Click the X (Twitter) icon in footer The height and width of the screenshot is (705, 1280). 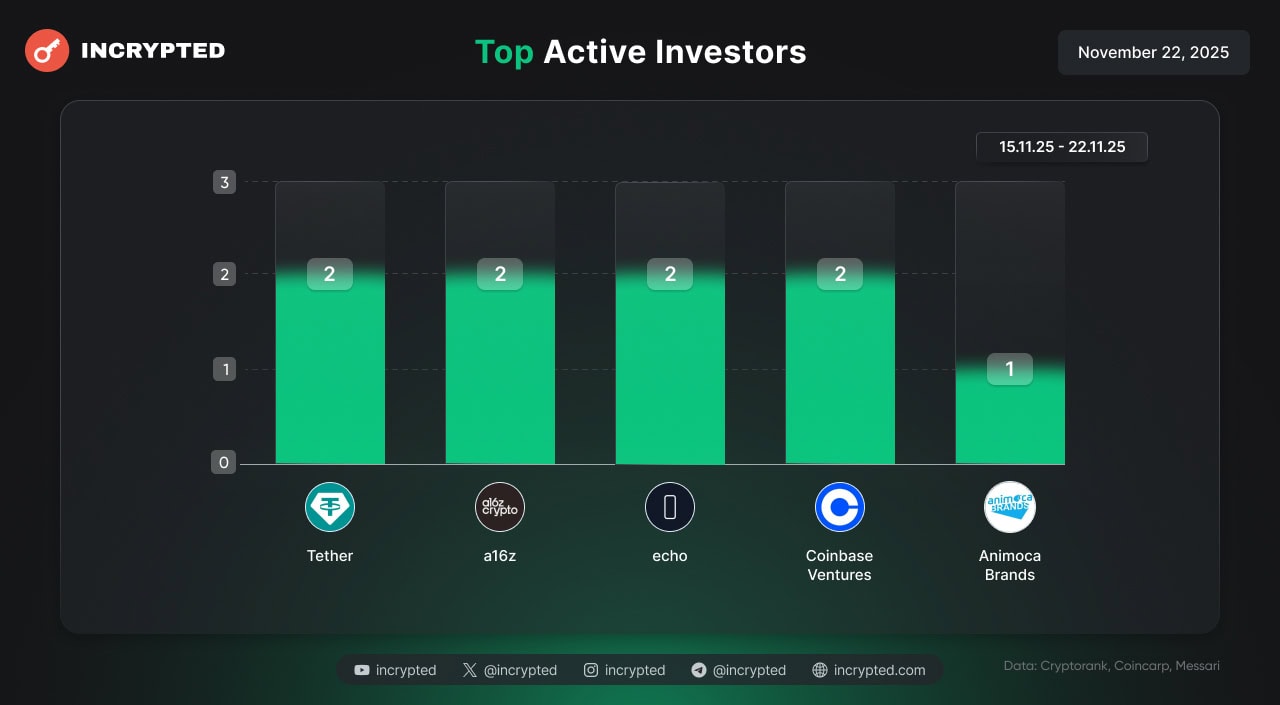coord(470,670)
